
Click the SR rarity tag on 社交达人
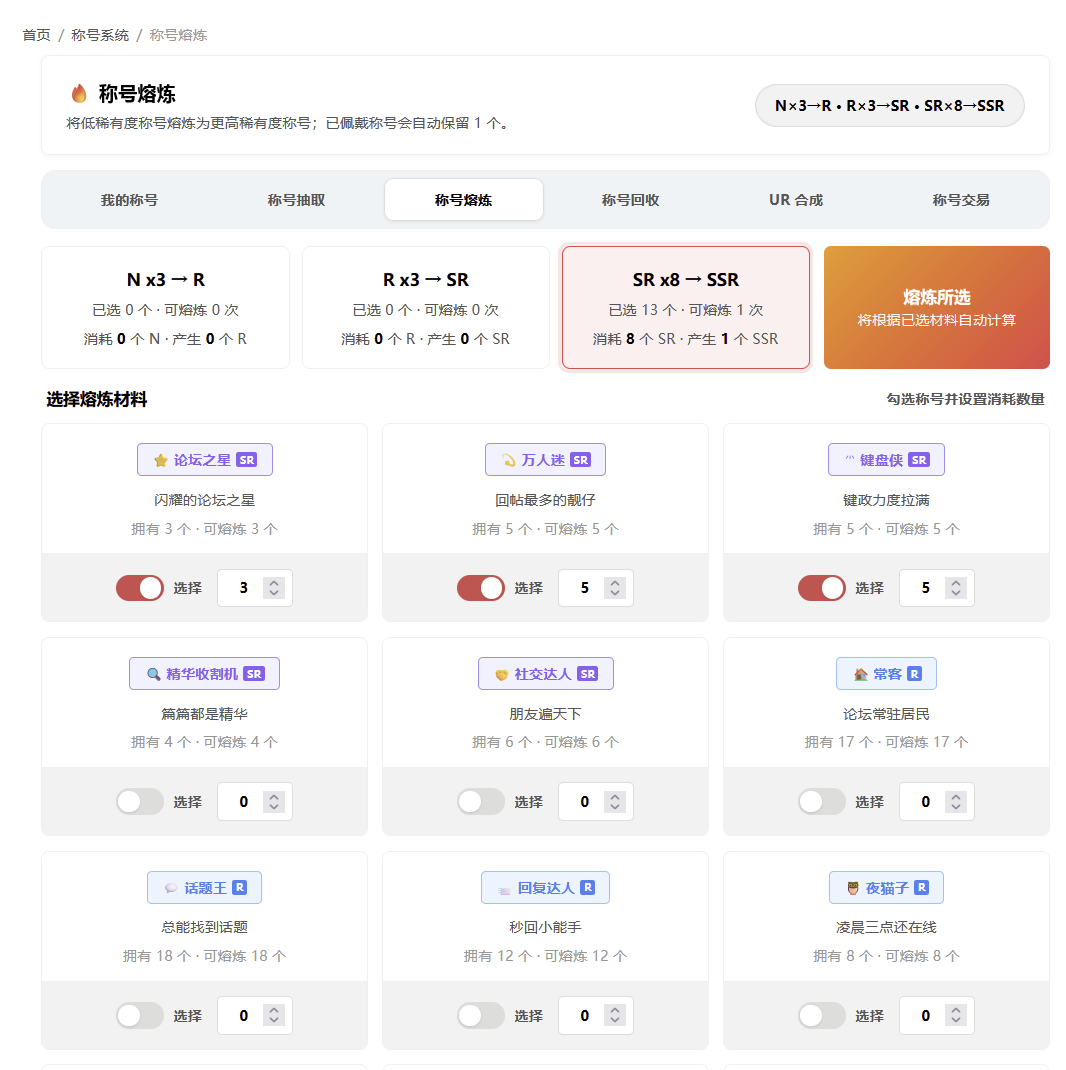587,674
